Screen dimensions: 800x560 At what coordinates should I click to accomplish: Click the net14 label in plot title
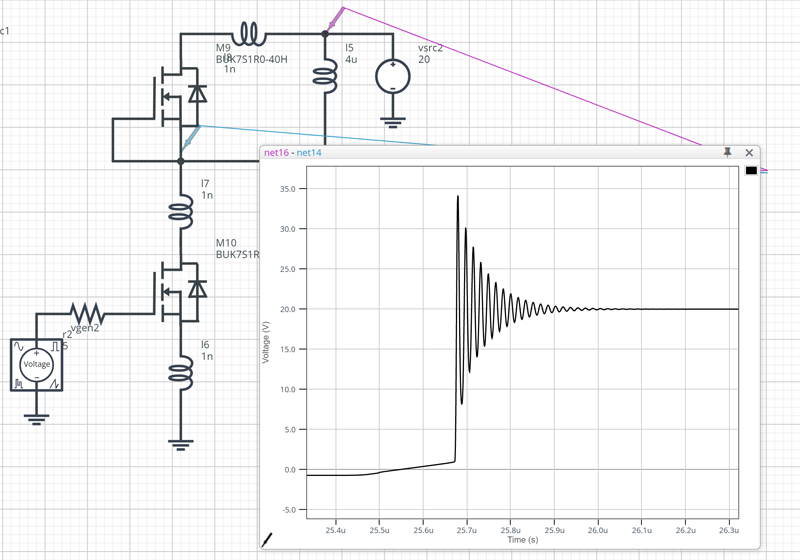[x=309, y=152]
